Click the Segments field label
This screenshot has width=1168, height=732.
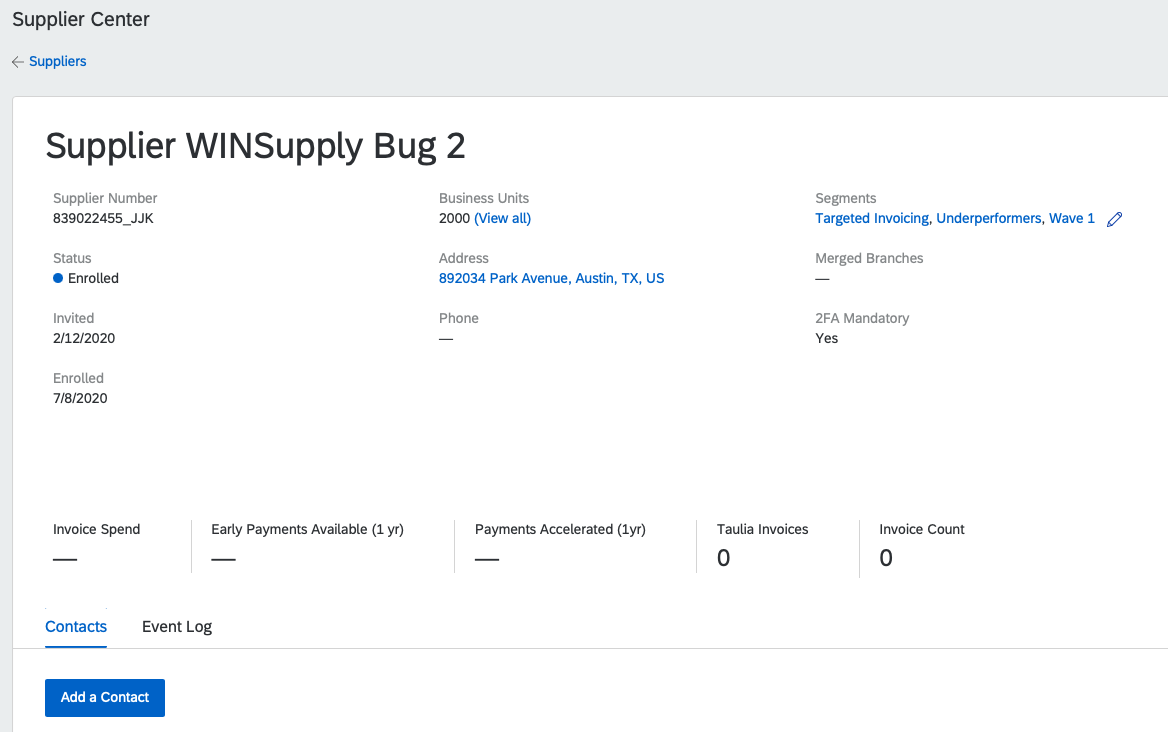click(x=845, y=198)
